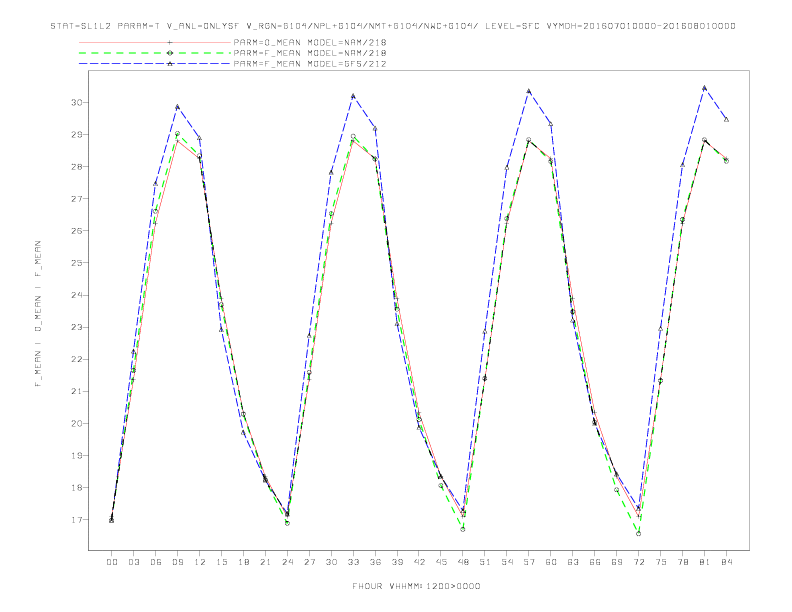This screenshot has height=612, width=792.
Task: Click the x-axis forecast hour label 69
Action: [x=617, y=562]
